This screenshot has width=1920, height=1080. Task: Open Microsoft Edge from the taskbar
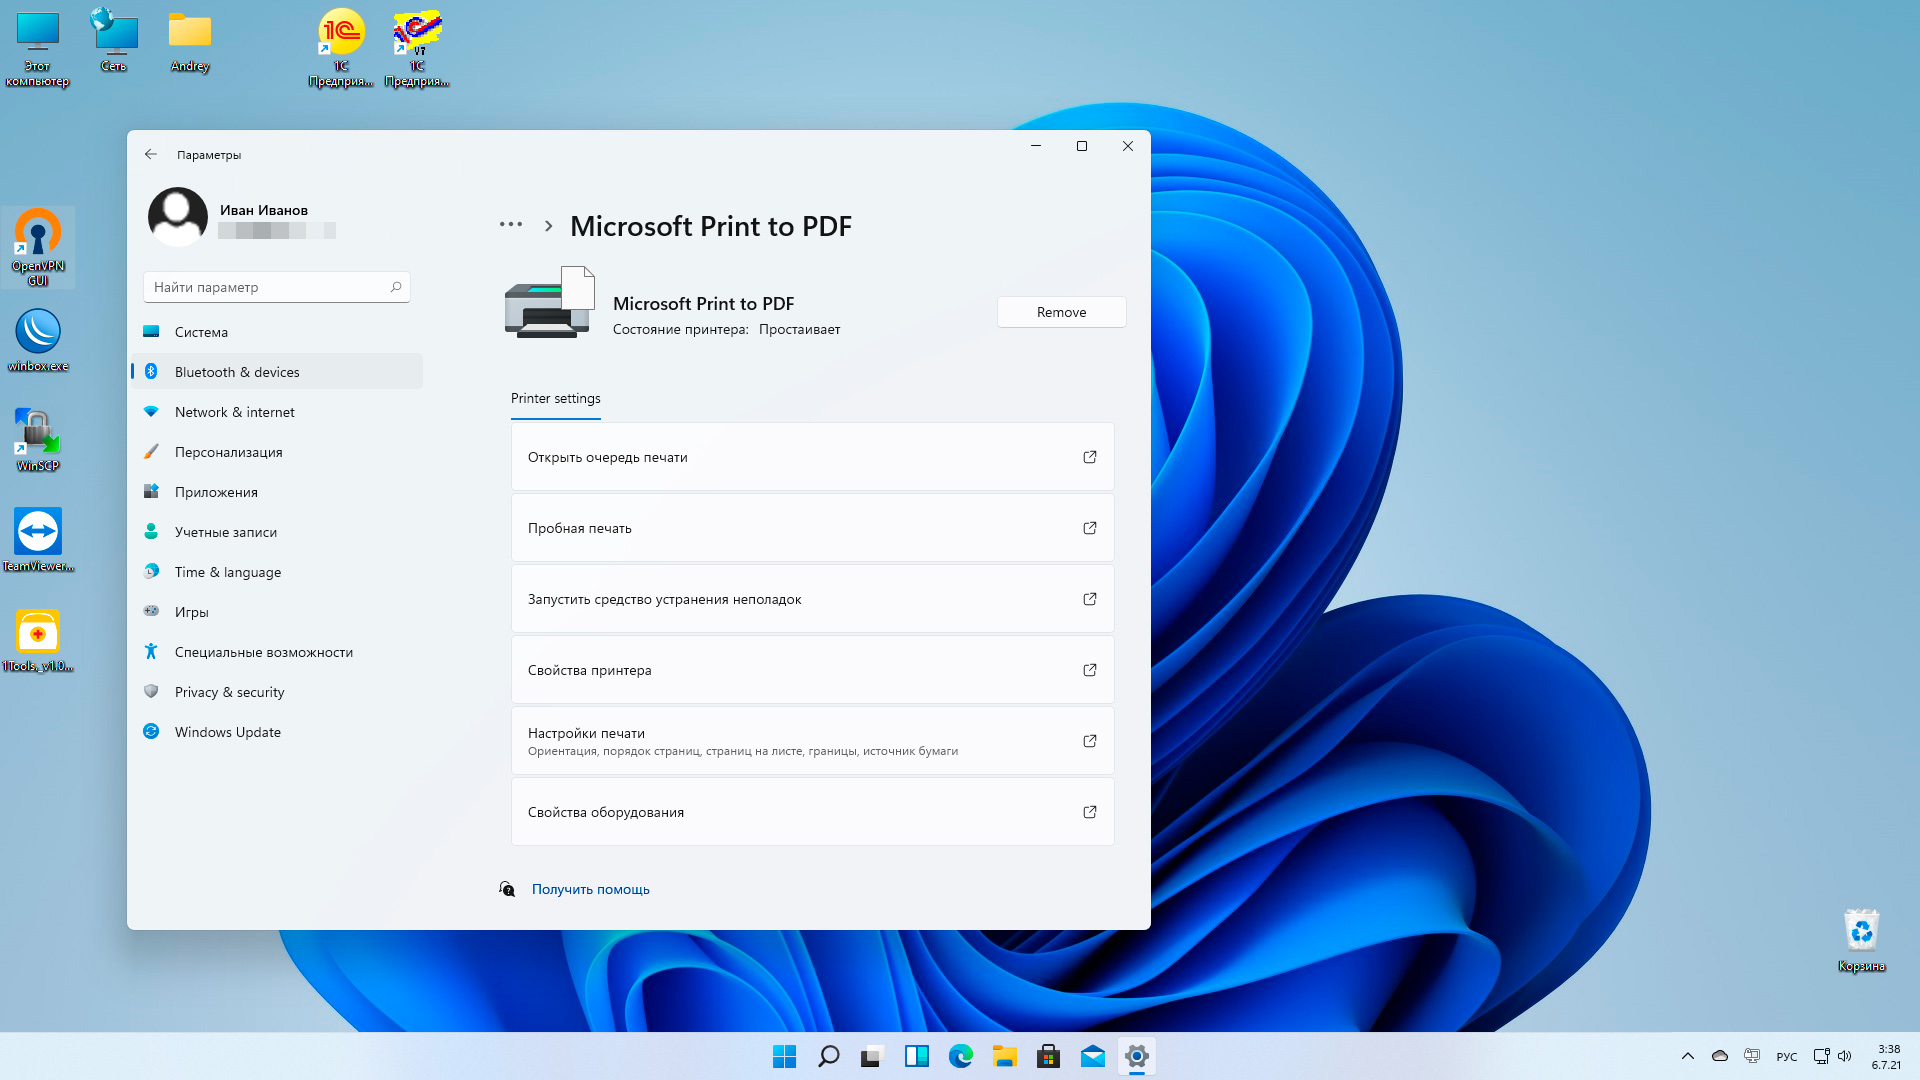(960, 1056)
